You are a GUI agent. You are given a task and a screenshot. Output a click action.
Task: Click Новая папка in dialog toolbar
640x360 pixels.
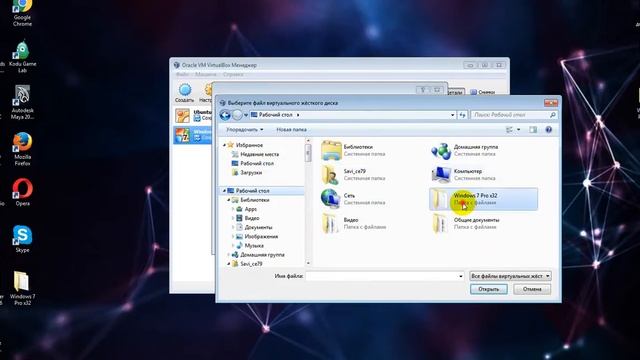[291, 129]
